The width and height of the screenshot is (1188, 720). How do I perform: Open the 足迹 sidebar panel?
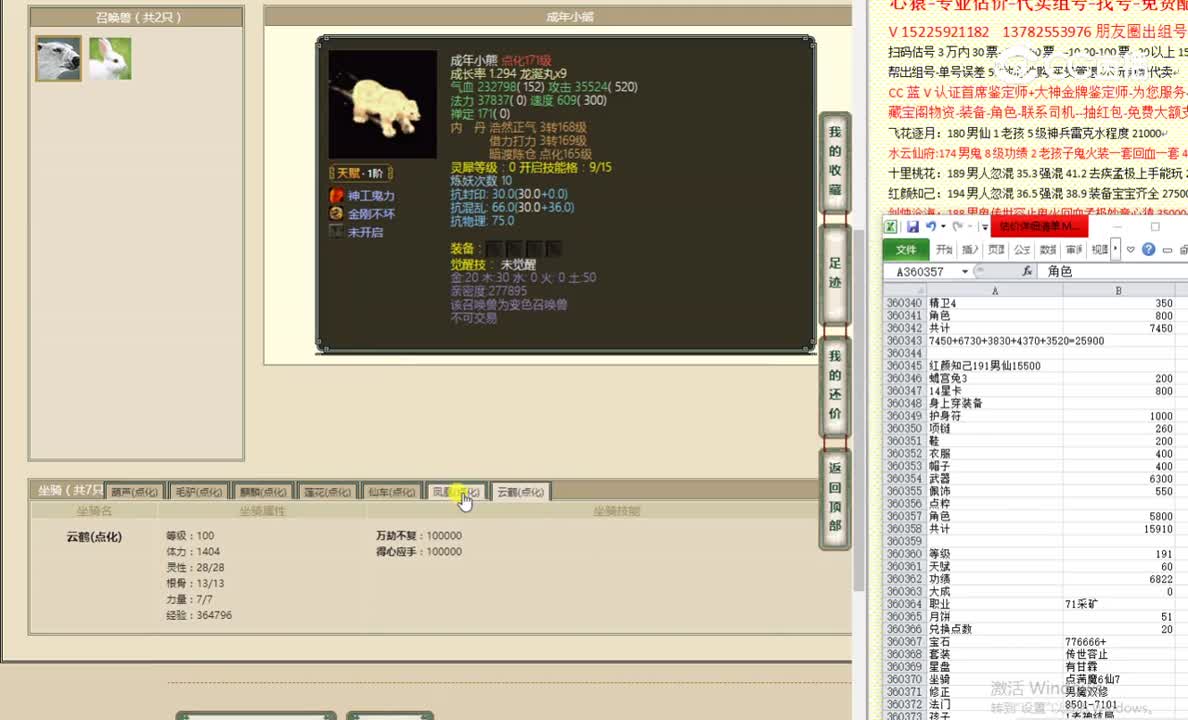point(835,270)
